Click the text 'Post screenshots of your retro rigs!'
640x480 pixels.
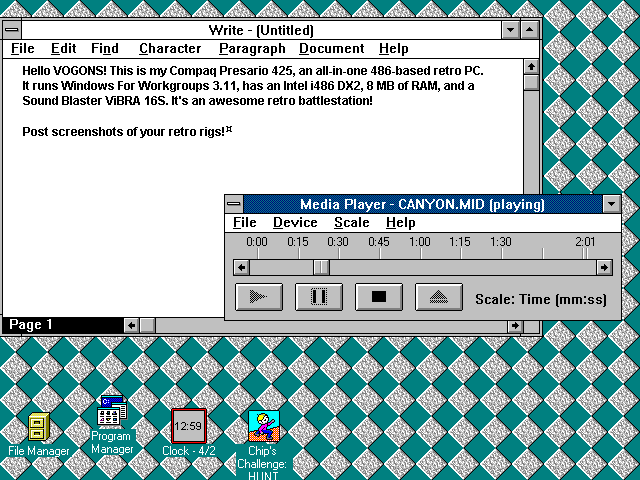tap(124, 132)
